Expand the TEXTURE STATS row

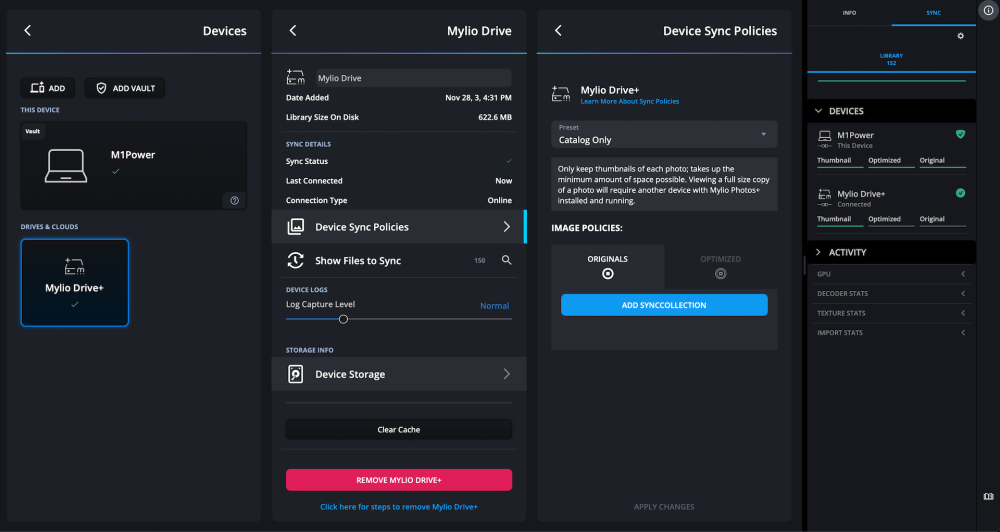point(892,313)
